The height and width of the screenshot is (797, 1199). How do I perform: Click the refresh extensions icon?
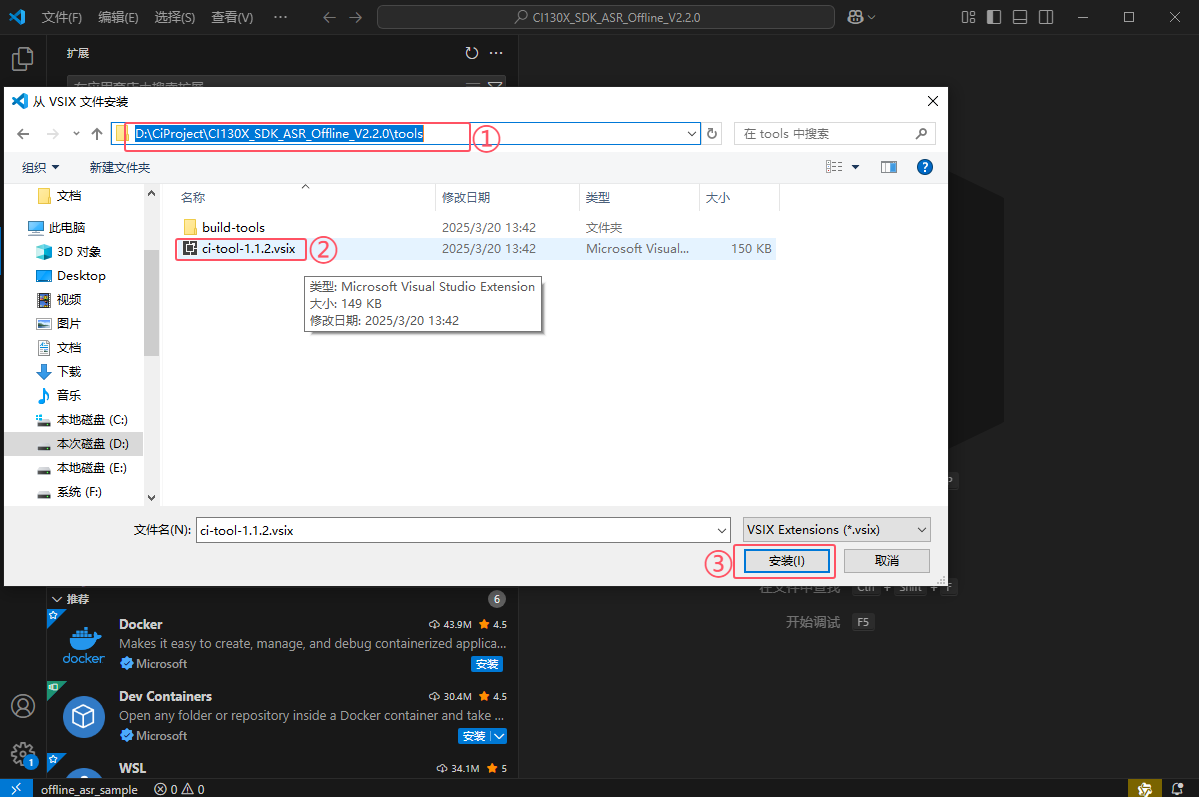click(x=472, y=53)
